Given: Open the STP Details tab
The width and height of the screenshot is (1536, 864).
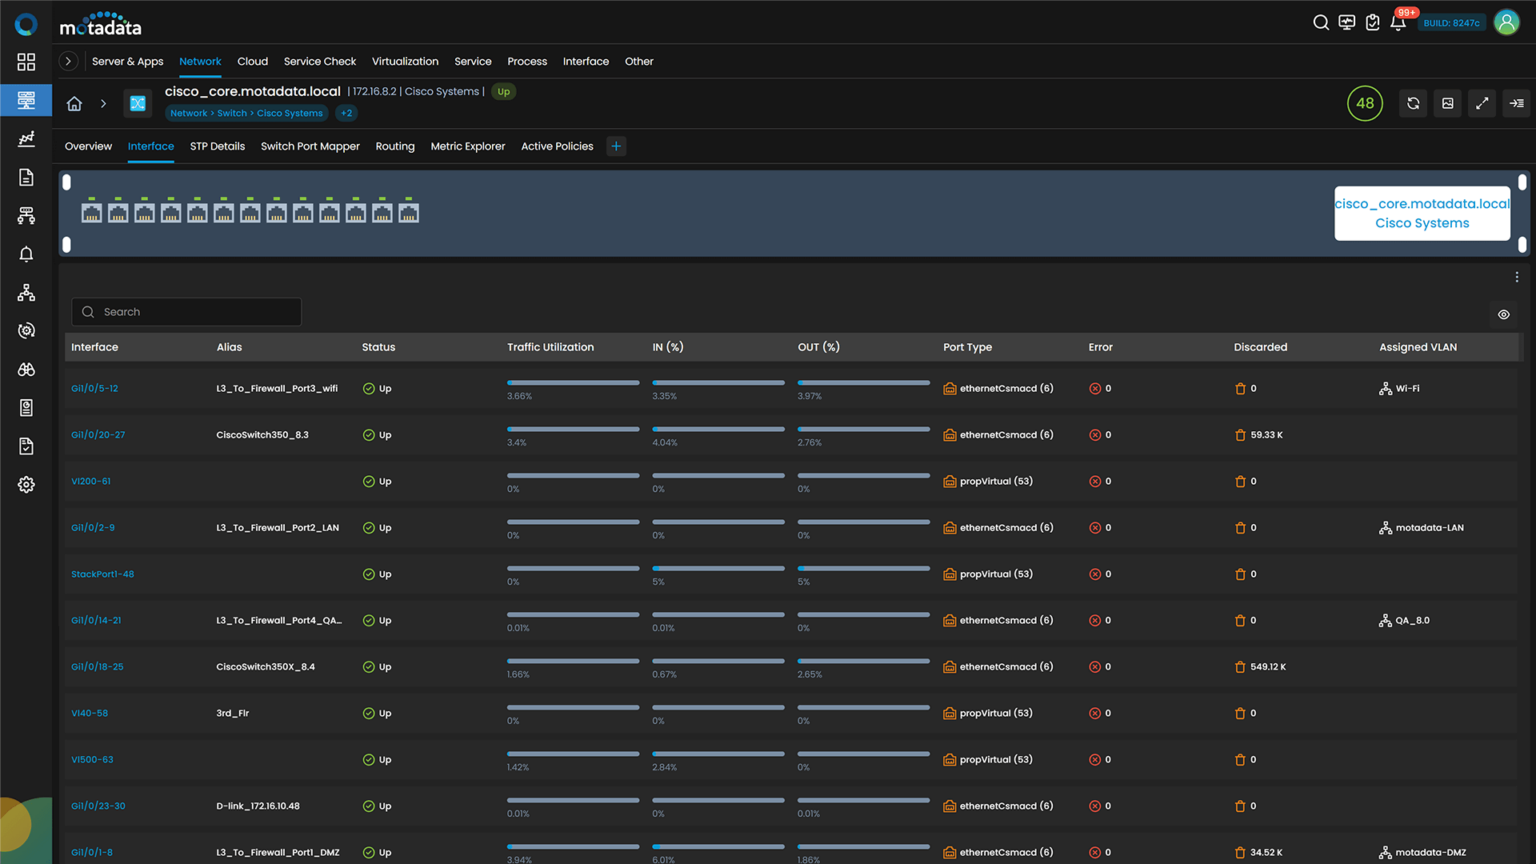Looking at the screenshot, I should coord(217,146).
